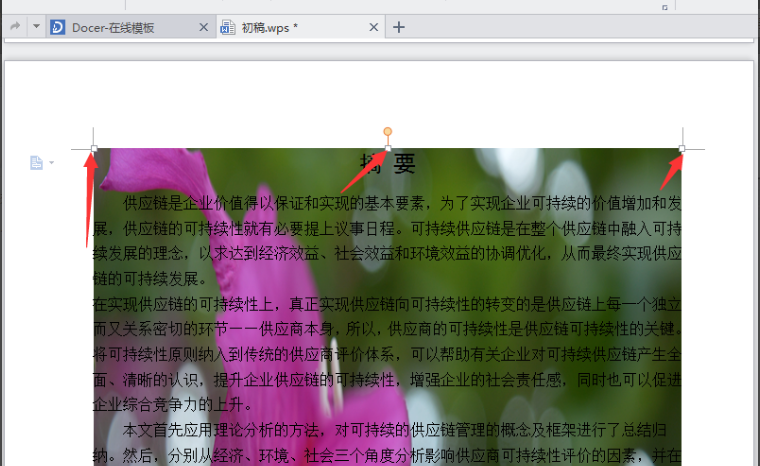
Task: Expand the paragraph layout icon dropdown arrow
Action: [51, 162]
